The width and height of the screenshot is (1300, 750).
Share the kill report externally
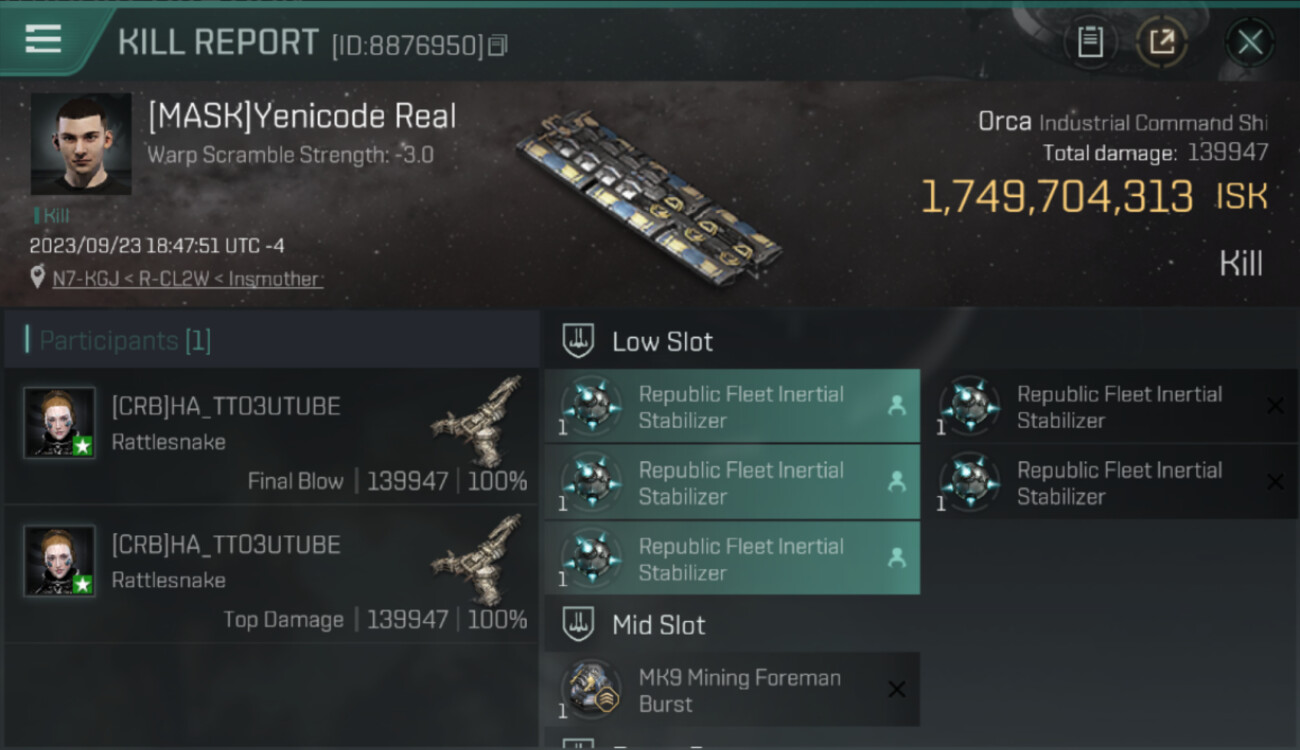point(1161,42)
